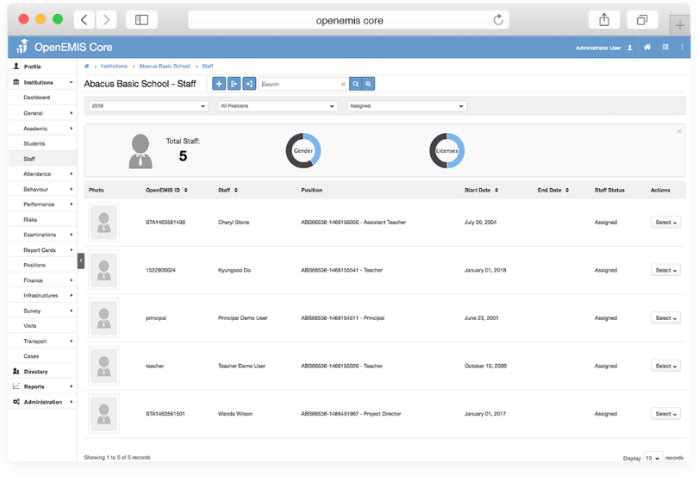This screenshot has height=477, width=699.
Task: Click Wanda Wilson's photo thumbnail
Action: coord(104,414)
